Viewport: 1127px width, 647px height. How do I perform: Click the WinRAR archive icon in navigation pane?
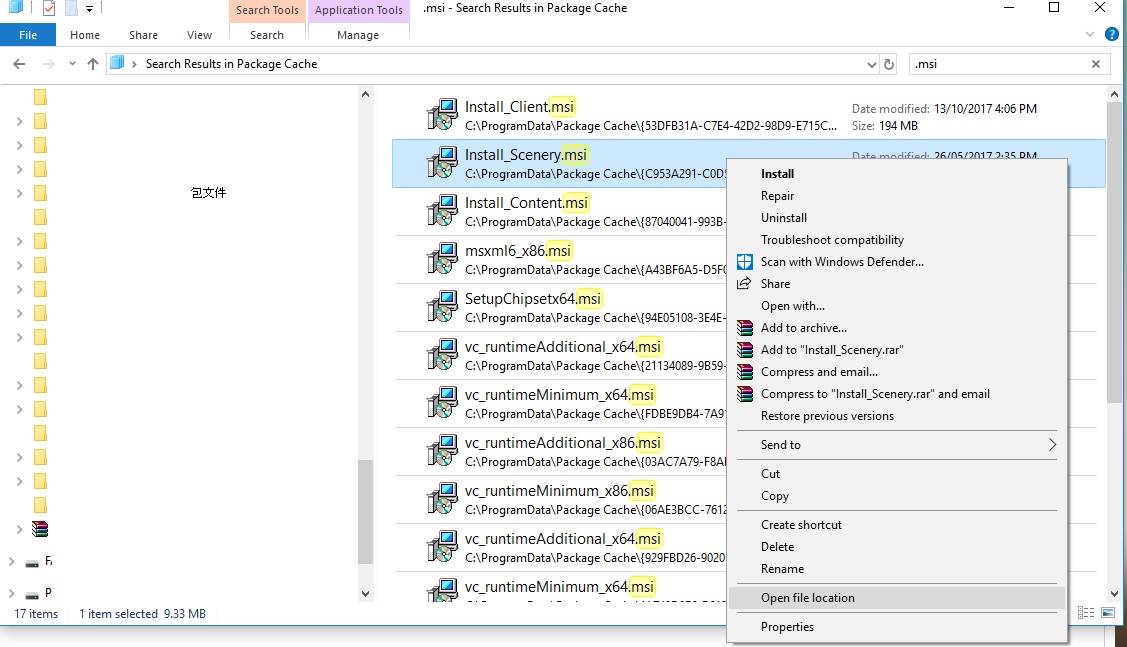[40, 529]
